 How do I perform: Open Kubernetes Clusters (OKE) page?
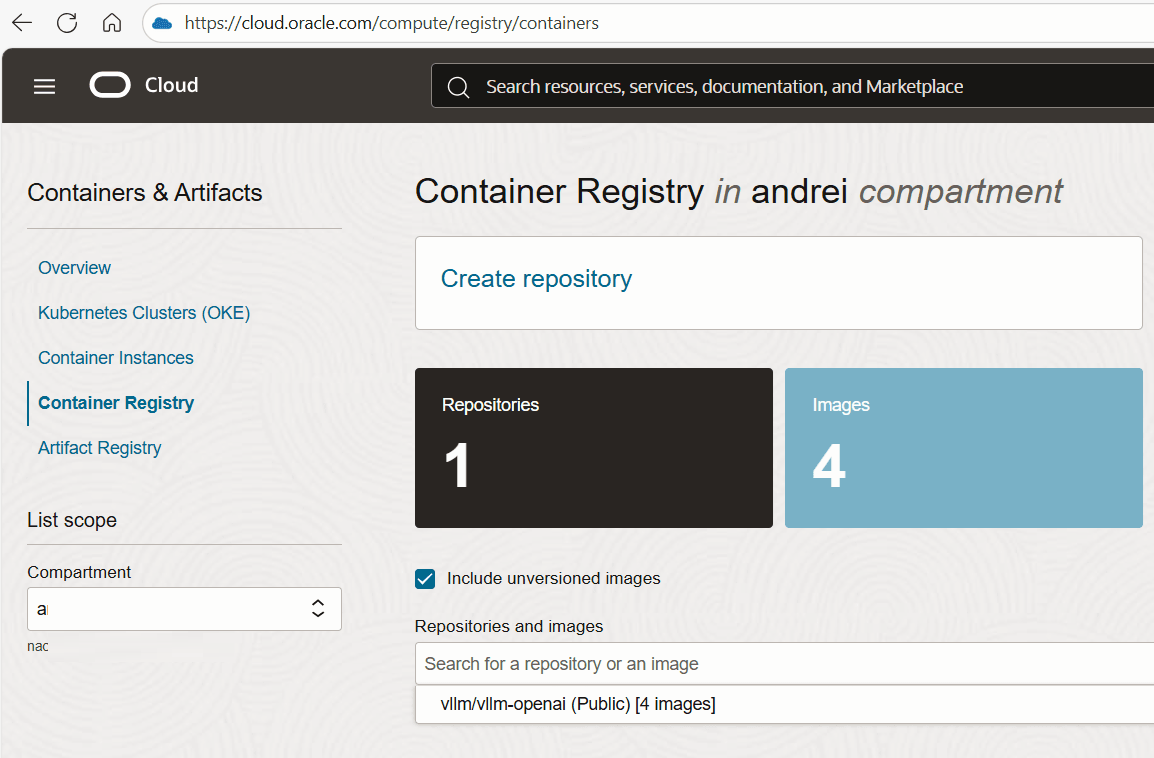pyautogui.click(x=144, y=313)
